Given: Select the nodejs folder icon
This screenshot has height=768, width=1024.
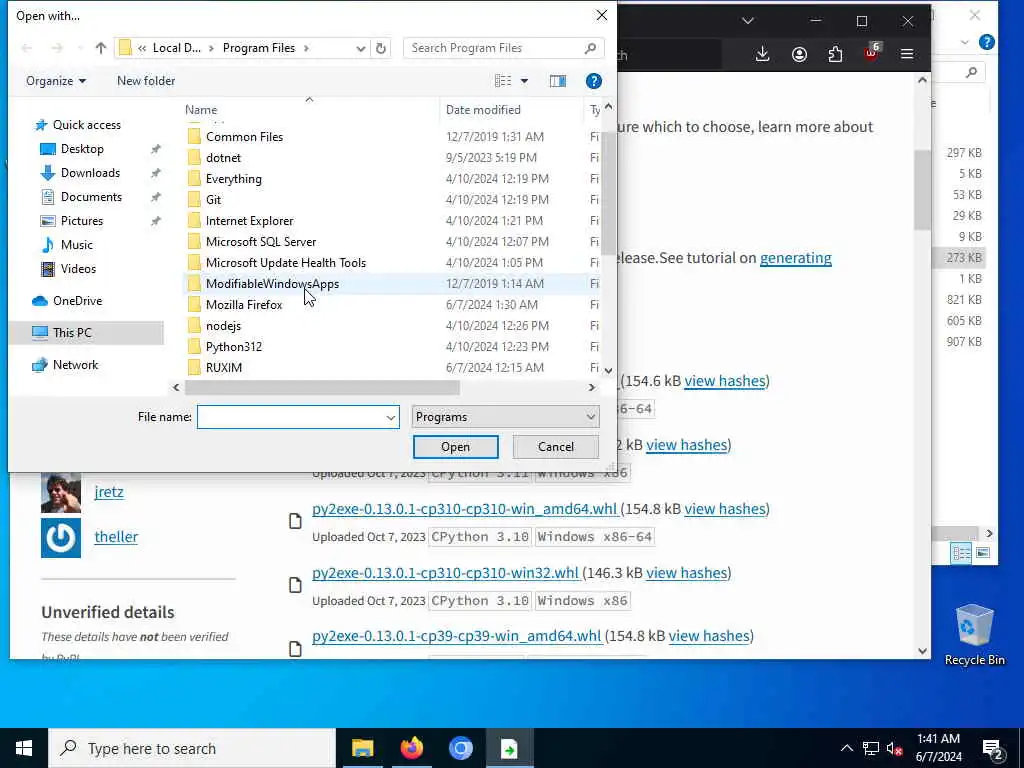Looking at the screenshot, I should 194,325.
